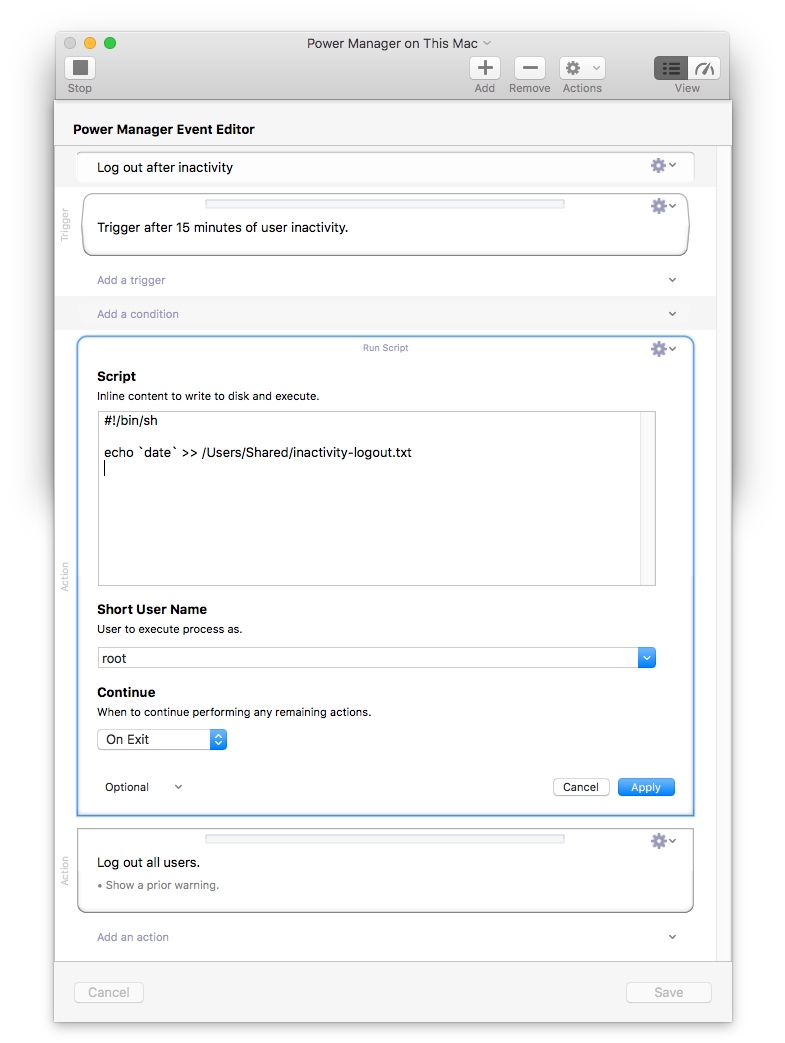
Task: Open the On Exit continue popup
Action: pyautogui.click(x=162, y=740)
